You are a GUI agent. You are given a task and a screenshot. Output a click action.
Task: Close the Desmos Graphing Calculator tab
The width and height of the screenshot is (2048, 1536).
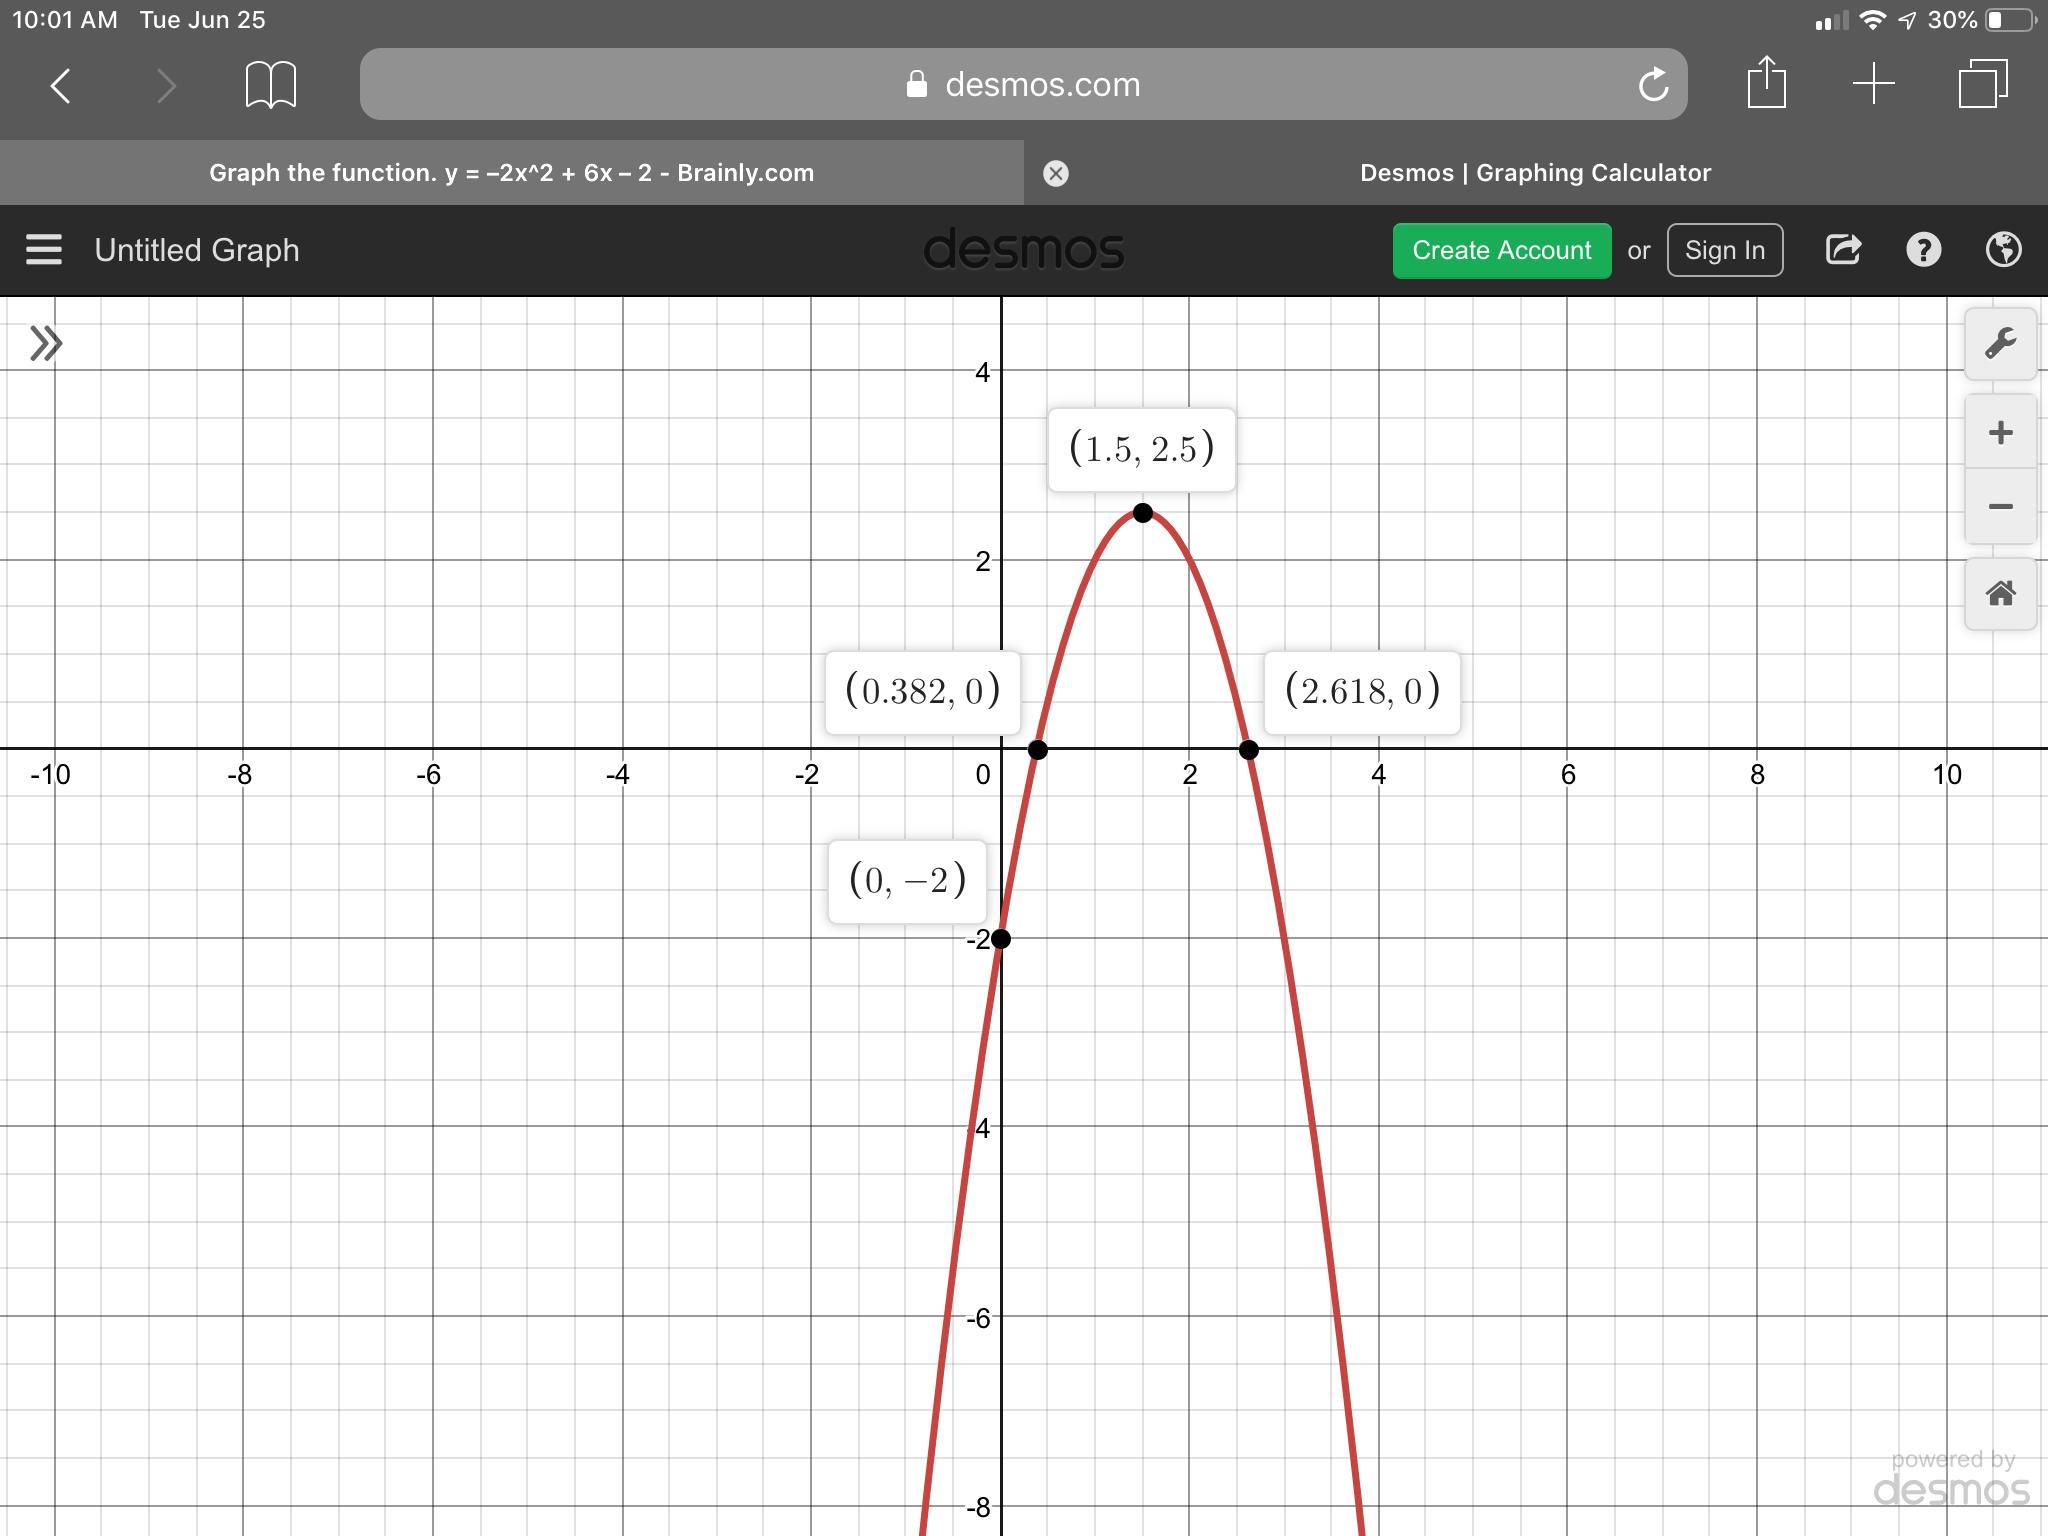pyautogui.click(x=1055, y=174)
